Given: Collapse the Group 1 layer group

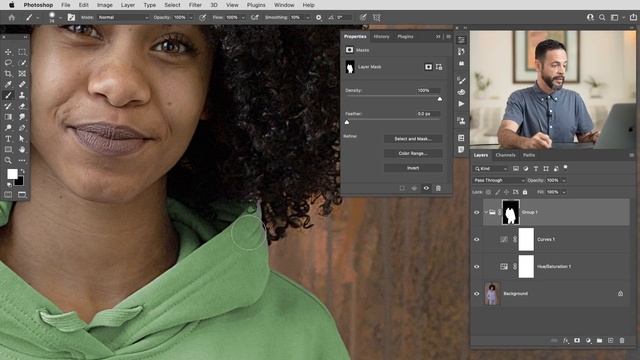Looking at the screenshot, I should pyautogui.click(x=486, y=212).
